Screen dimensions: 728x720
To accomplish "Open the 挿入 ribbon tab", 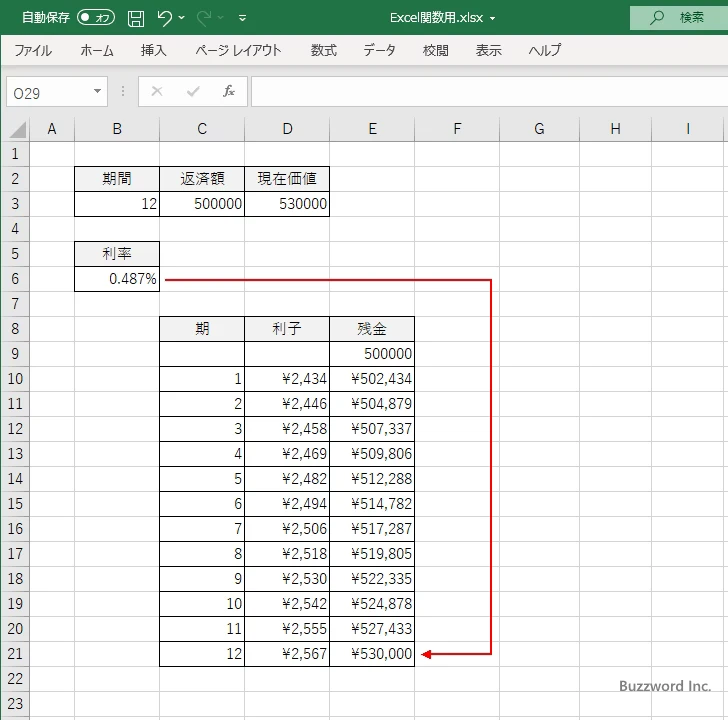I will [154, 50].
